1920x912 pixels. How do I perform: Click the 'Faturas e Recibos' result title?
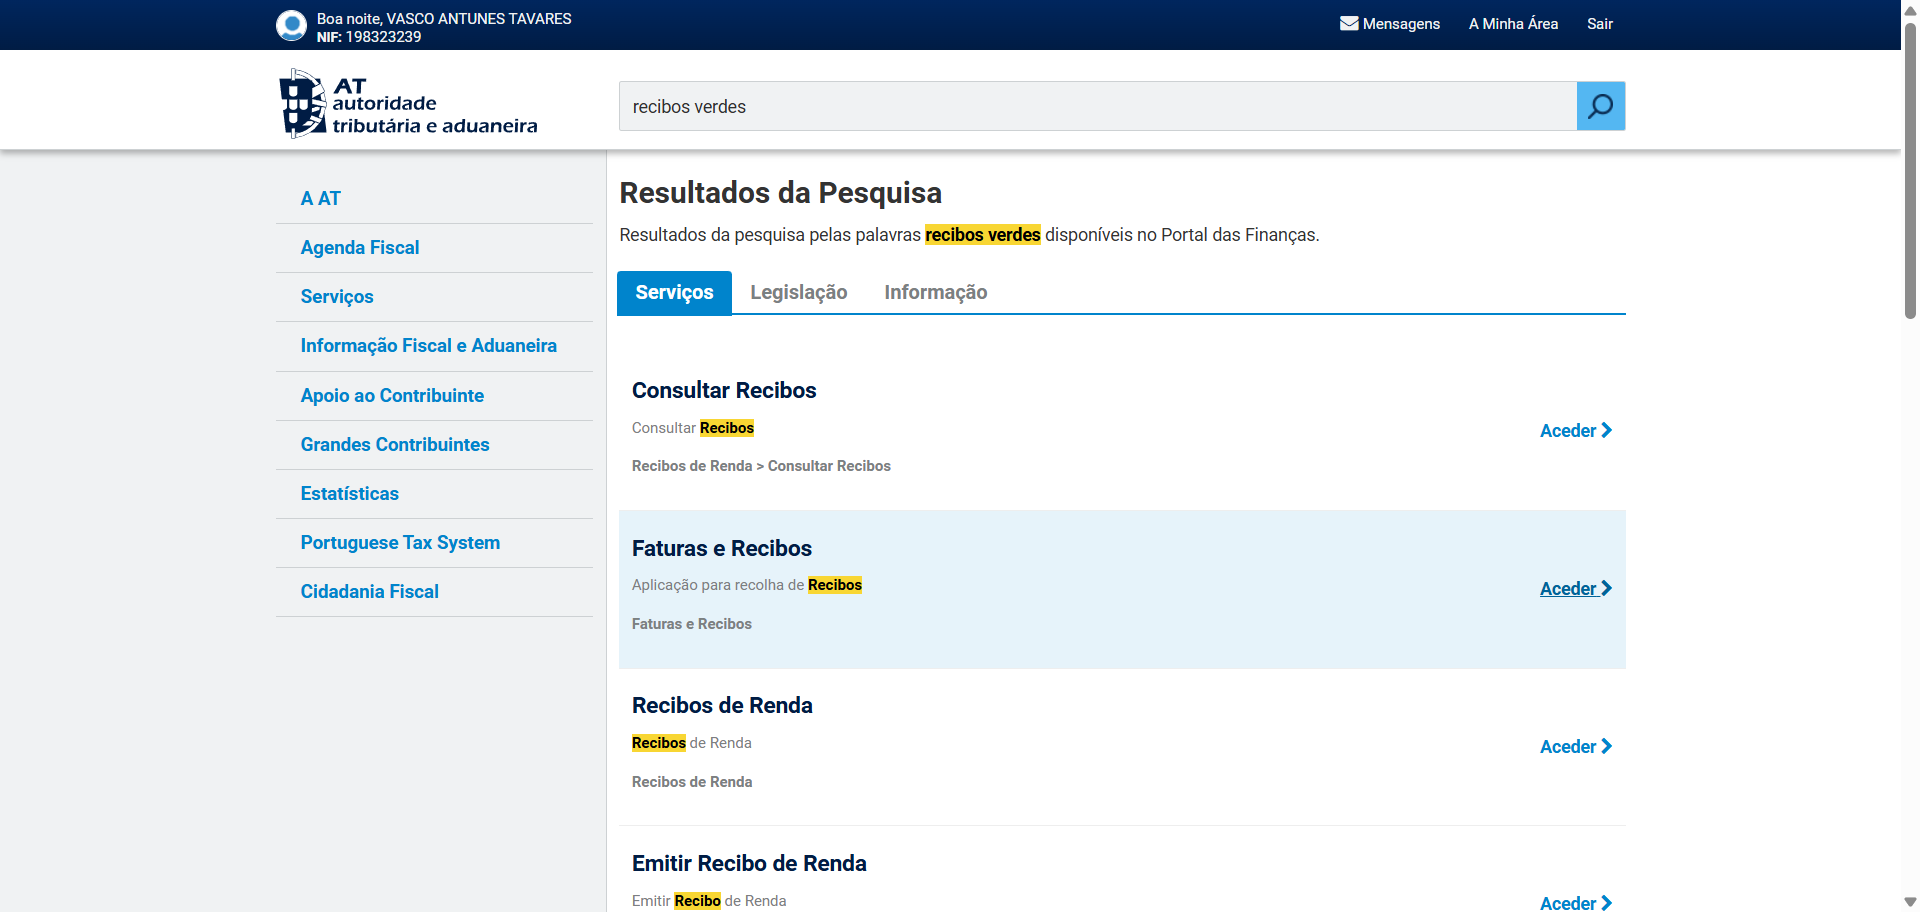coord(722,548)
